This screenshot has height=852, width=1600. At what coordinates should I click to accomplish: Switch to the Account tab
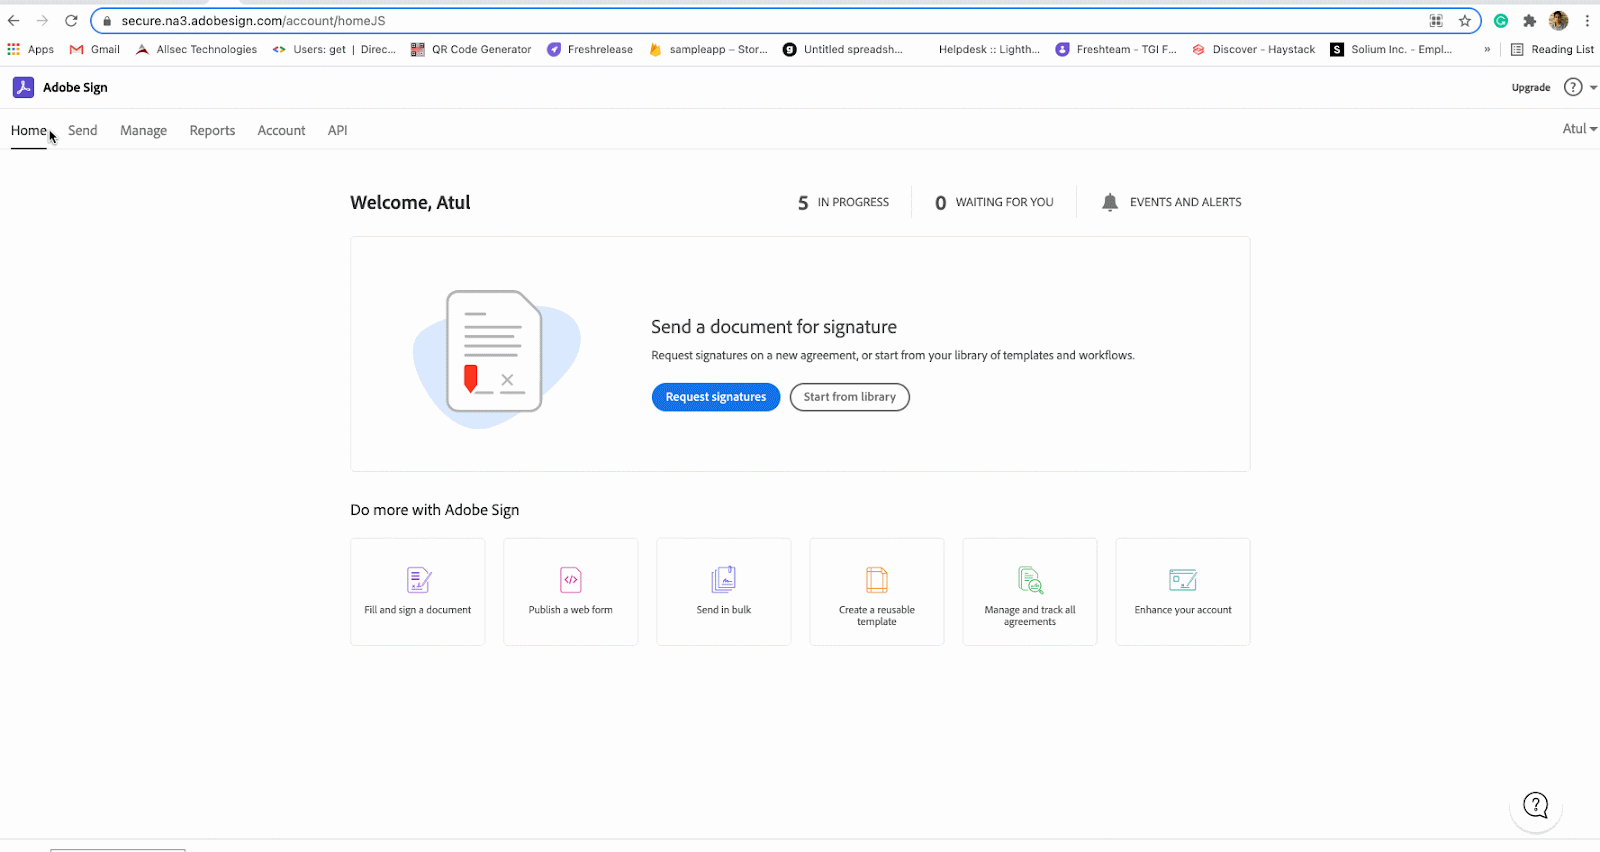point(281,130)
